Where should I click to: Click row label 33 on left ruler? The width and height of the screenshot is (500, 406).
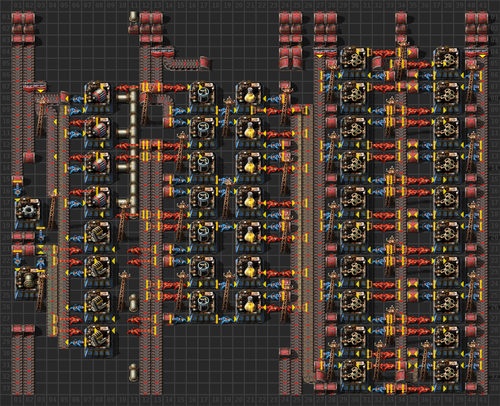click(6, 389)
